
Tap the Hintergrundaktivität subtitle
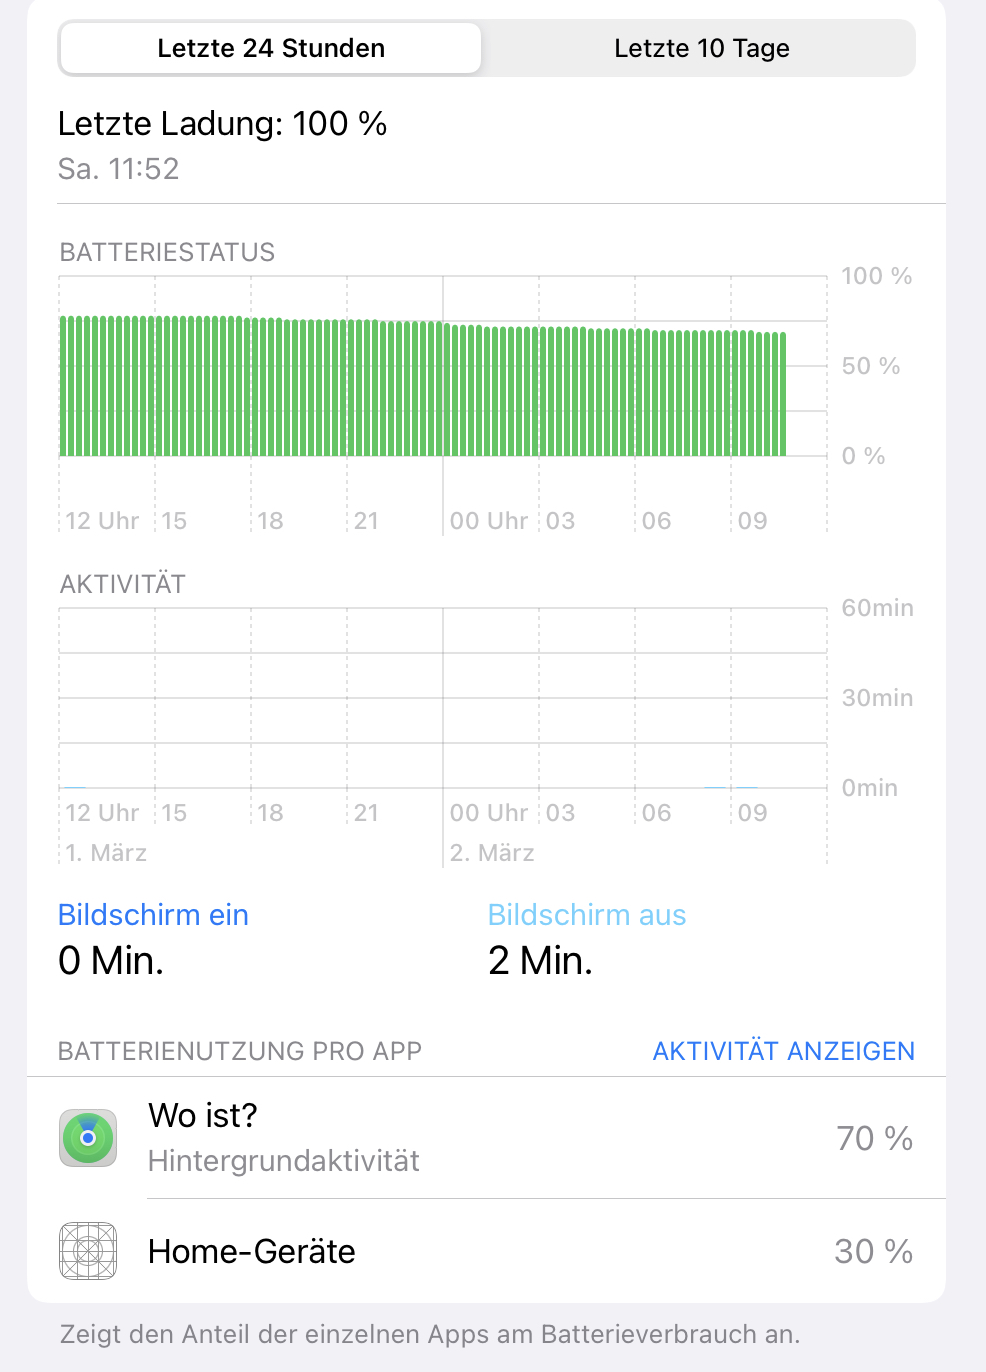pos(283,1161)
